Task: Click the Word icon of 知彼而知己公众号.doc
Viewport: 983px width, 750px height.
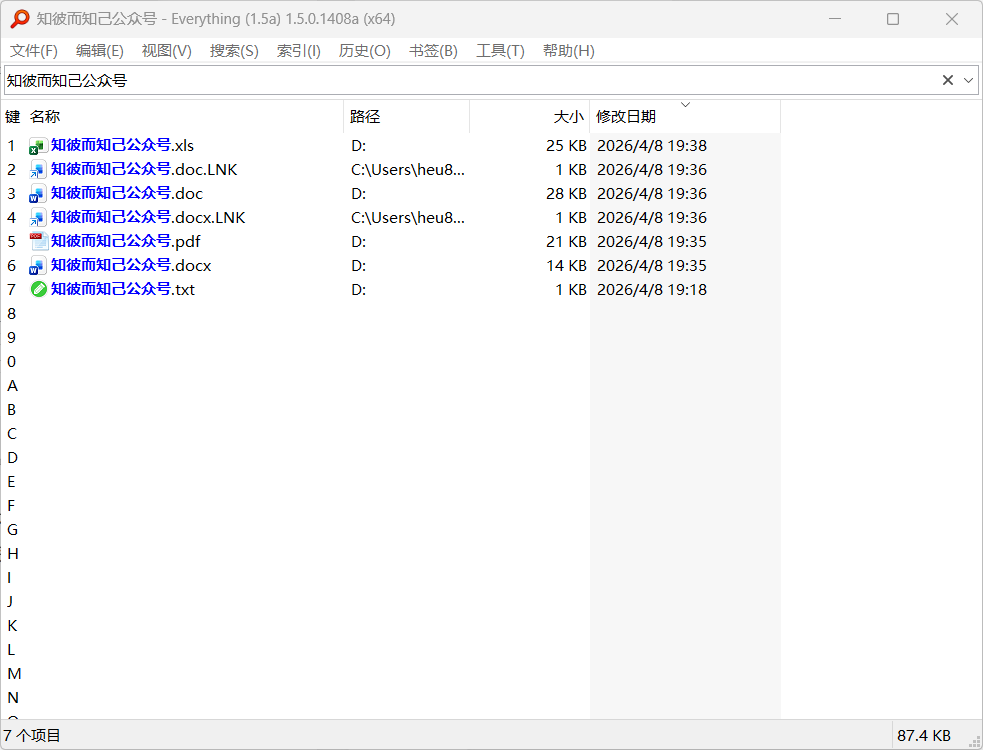Action: (x=38, y=194)
